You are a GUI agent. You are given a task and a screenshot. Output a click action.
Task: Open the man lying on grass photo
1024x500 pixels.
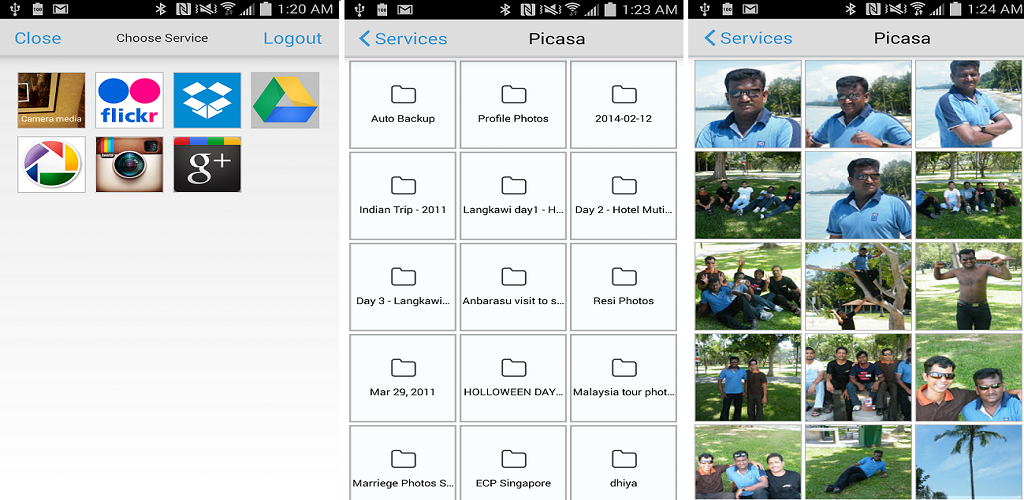(x=858, y=462)
